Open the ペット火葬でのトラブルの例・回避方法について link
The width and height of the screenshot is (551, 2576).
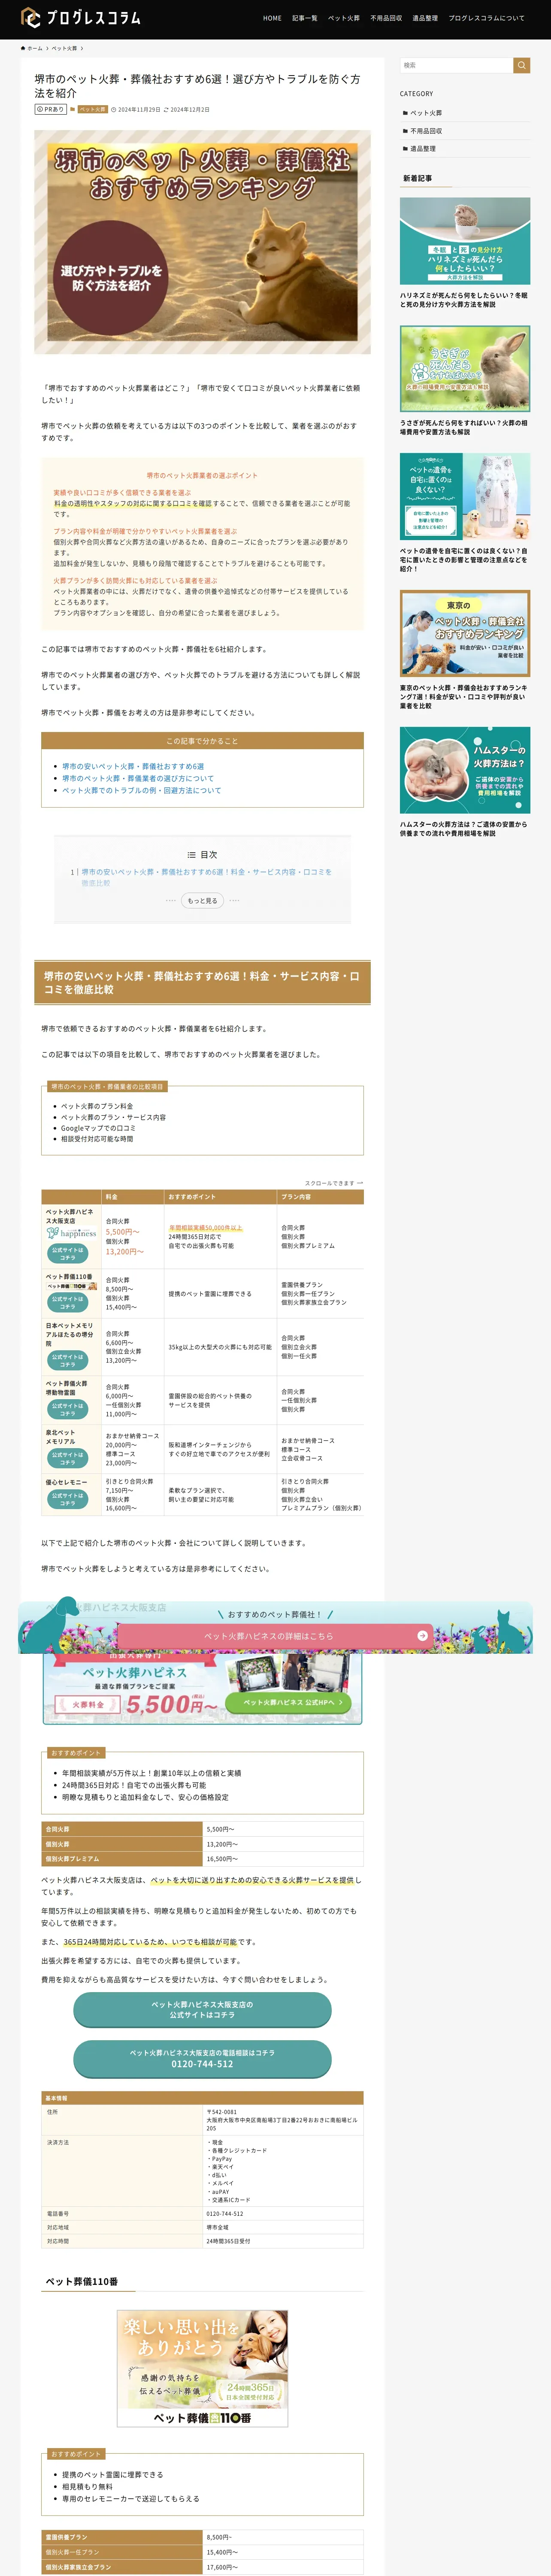tap(142, 791)
